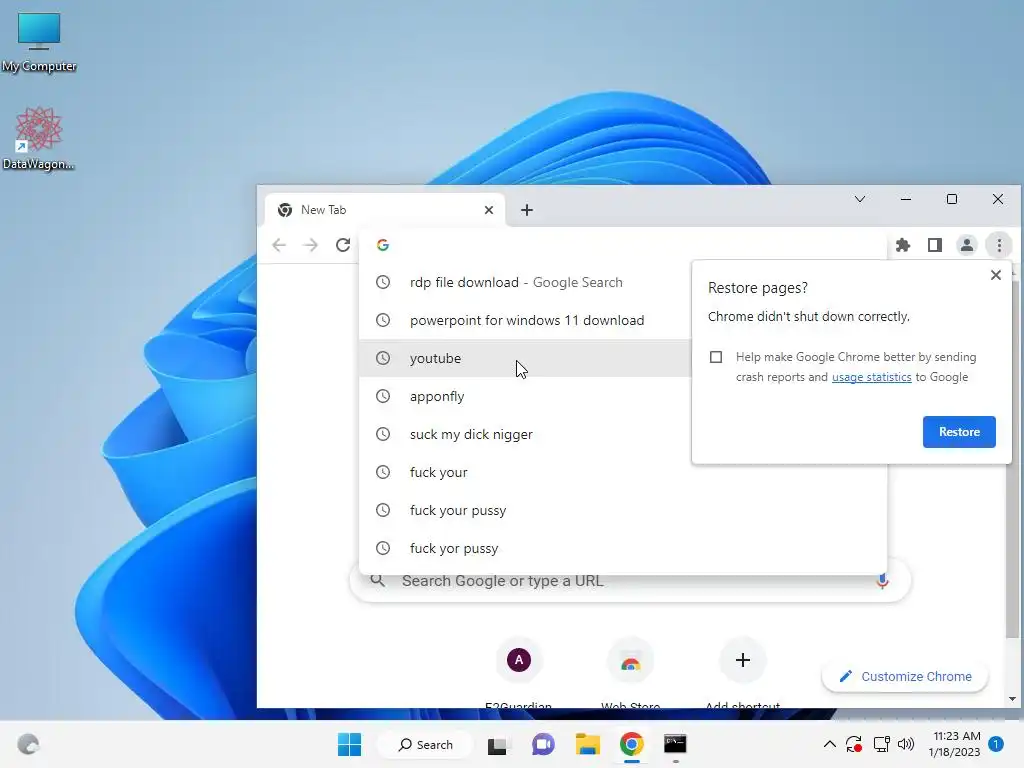1024x768 pixels.
Task: Open Chrome three-dot menu
Action: [x=999, y=245]
